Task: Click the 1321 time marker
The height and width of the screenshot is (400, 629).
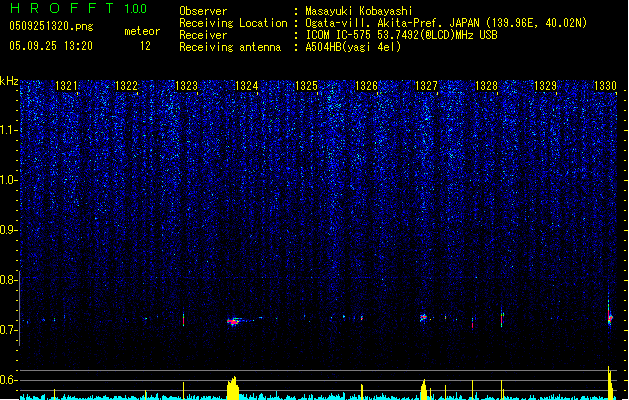Action: (x=66, y=86)
